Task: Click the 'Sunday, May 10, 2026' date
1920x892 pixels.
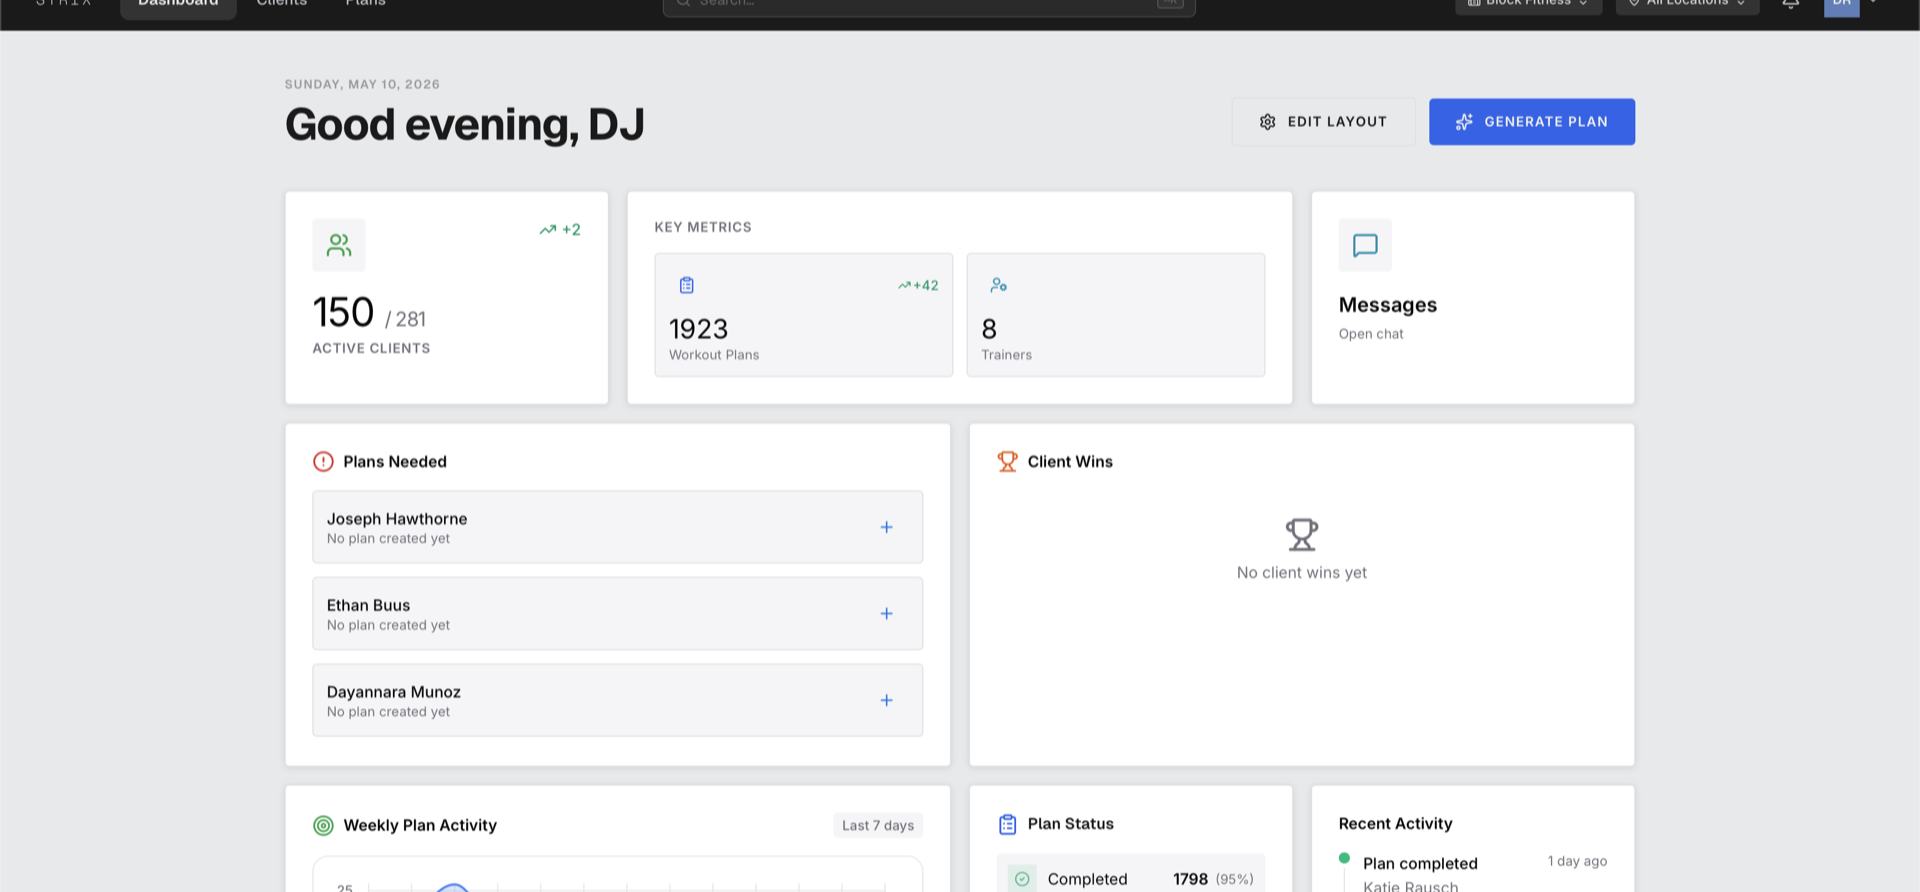Action: [362, 85]
